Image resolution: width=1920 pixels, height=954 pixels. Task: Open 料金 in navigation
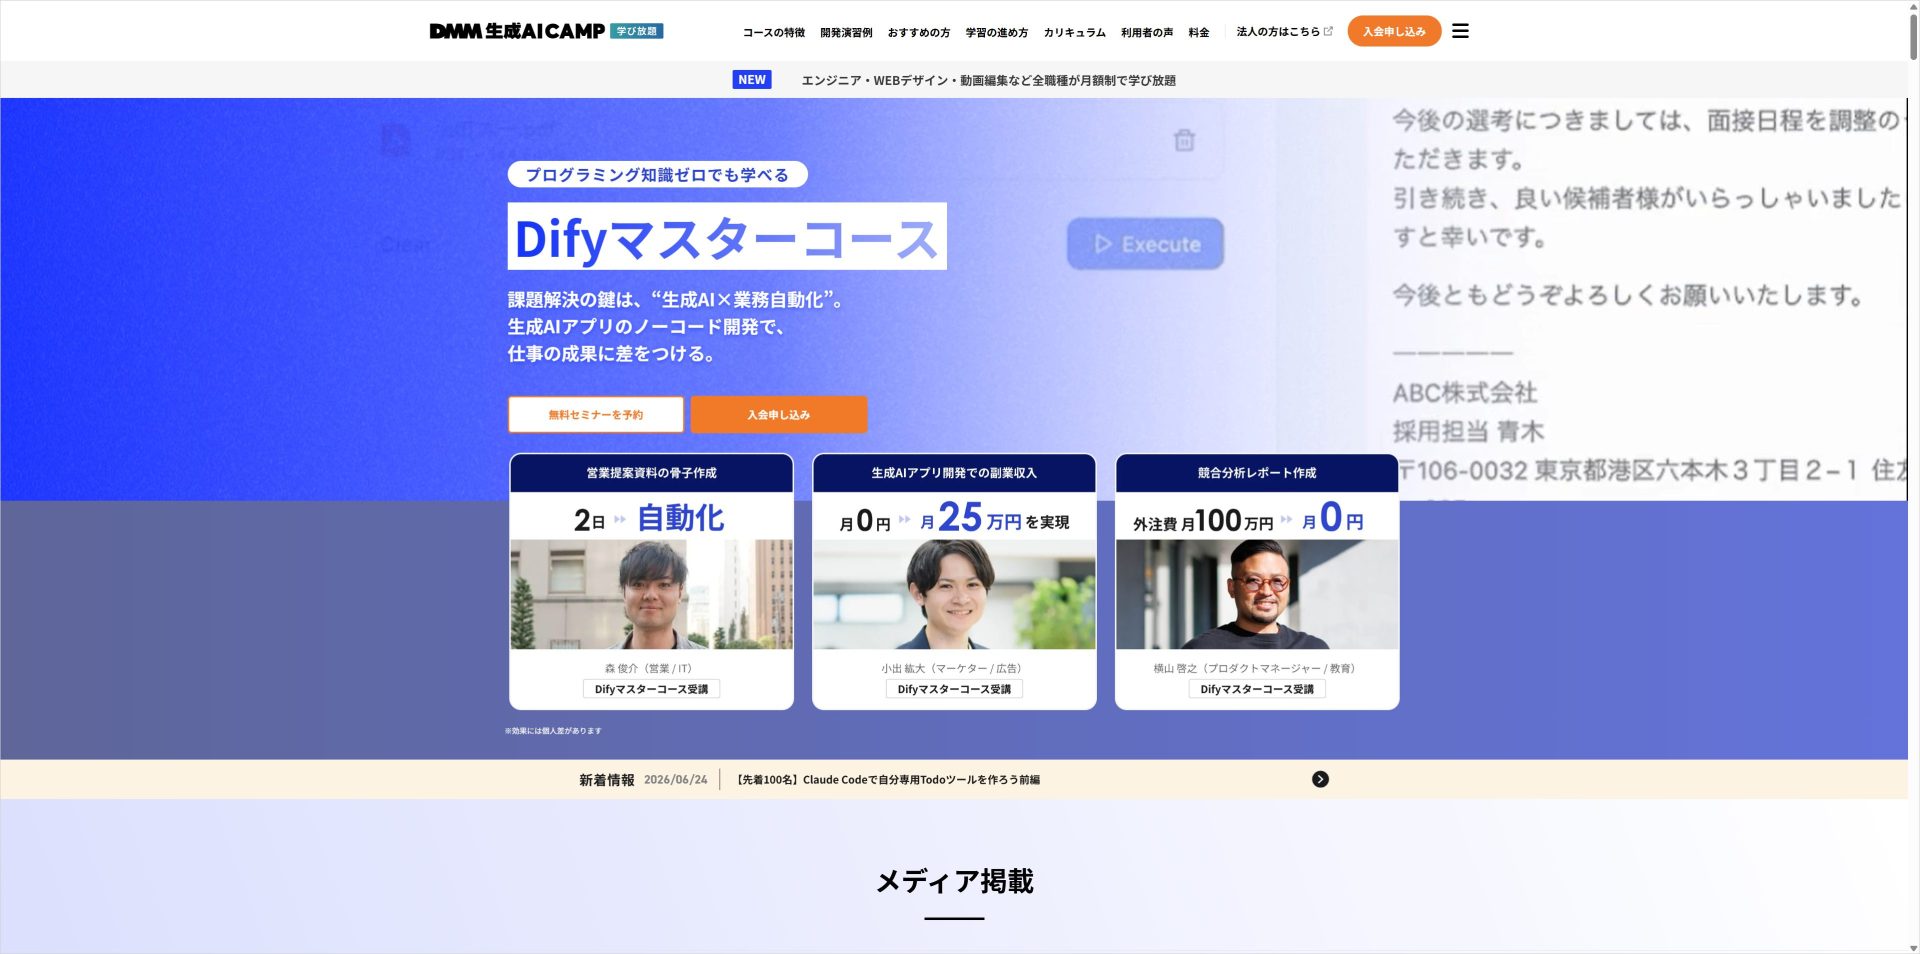click(x=1199, y=32)
